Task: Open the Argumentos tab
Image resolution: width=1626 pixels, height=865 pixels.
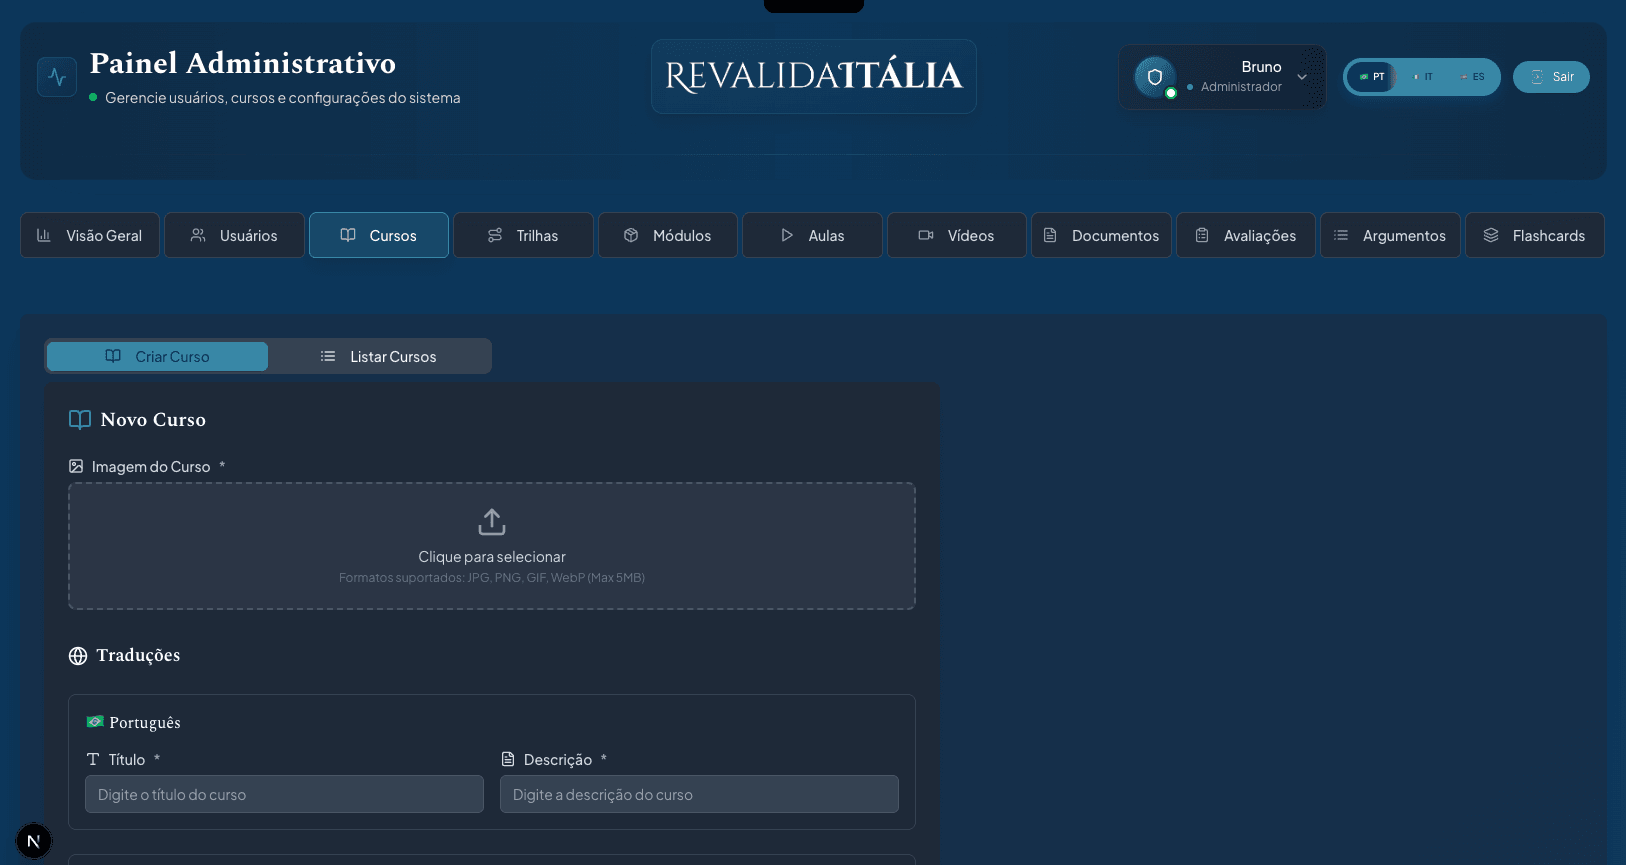Action: (x=1390, y=235)
